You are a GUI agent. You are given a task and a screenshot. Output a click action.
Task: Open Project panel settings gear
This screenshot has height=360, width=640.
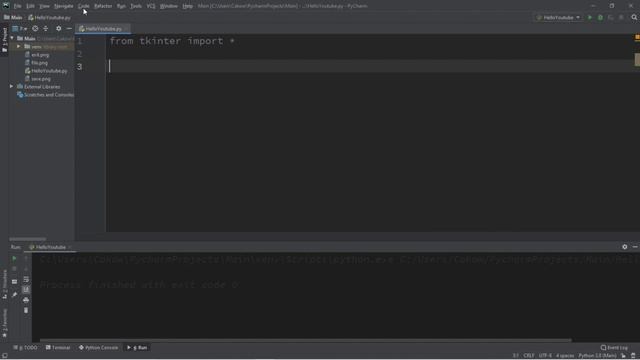[58, 29]
